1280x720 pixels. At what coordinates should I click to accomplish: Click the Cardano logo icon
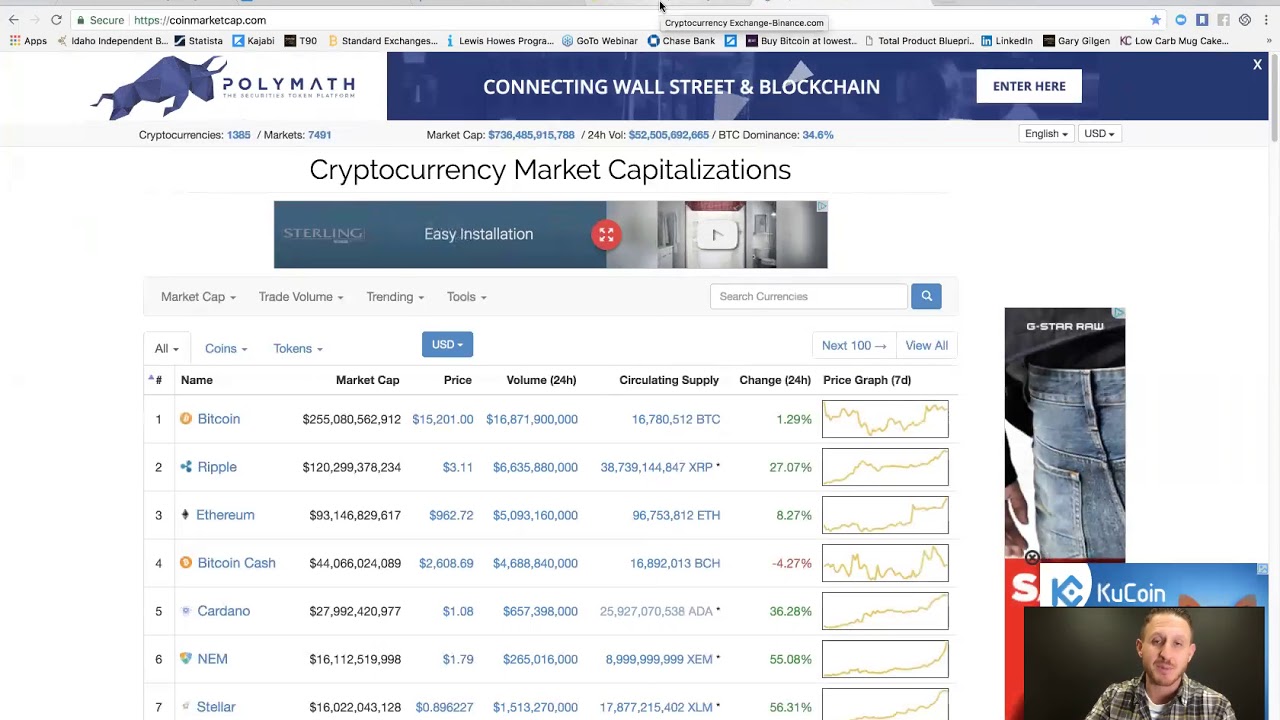pos(185,611)
